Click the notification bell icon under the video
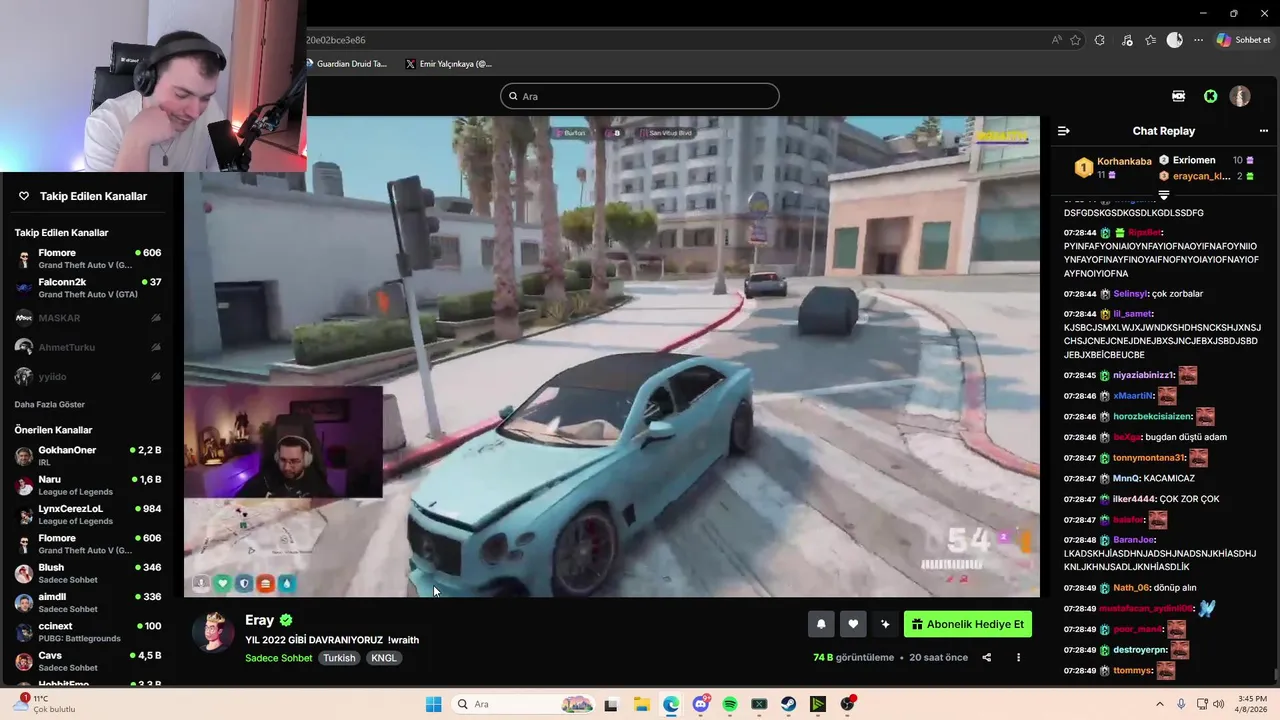The width and height of the screenshot is (1280, 720). pyautogui.click(x=821, y=624)
